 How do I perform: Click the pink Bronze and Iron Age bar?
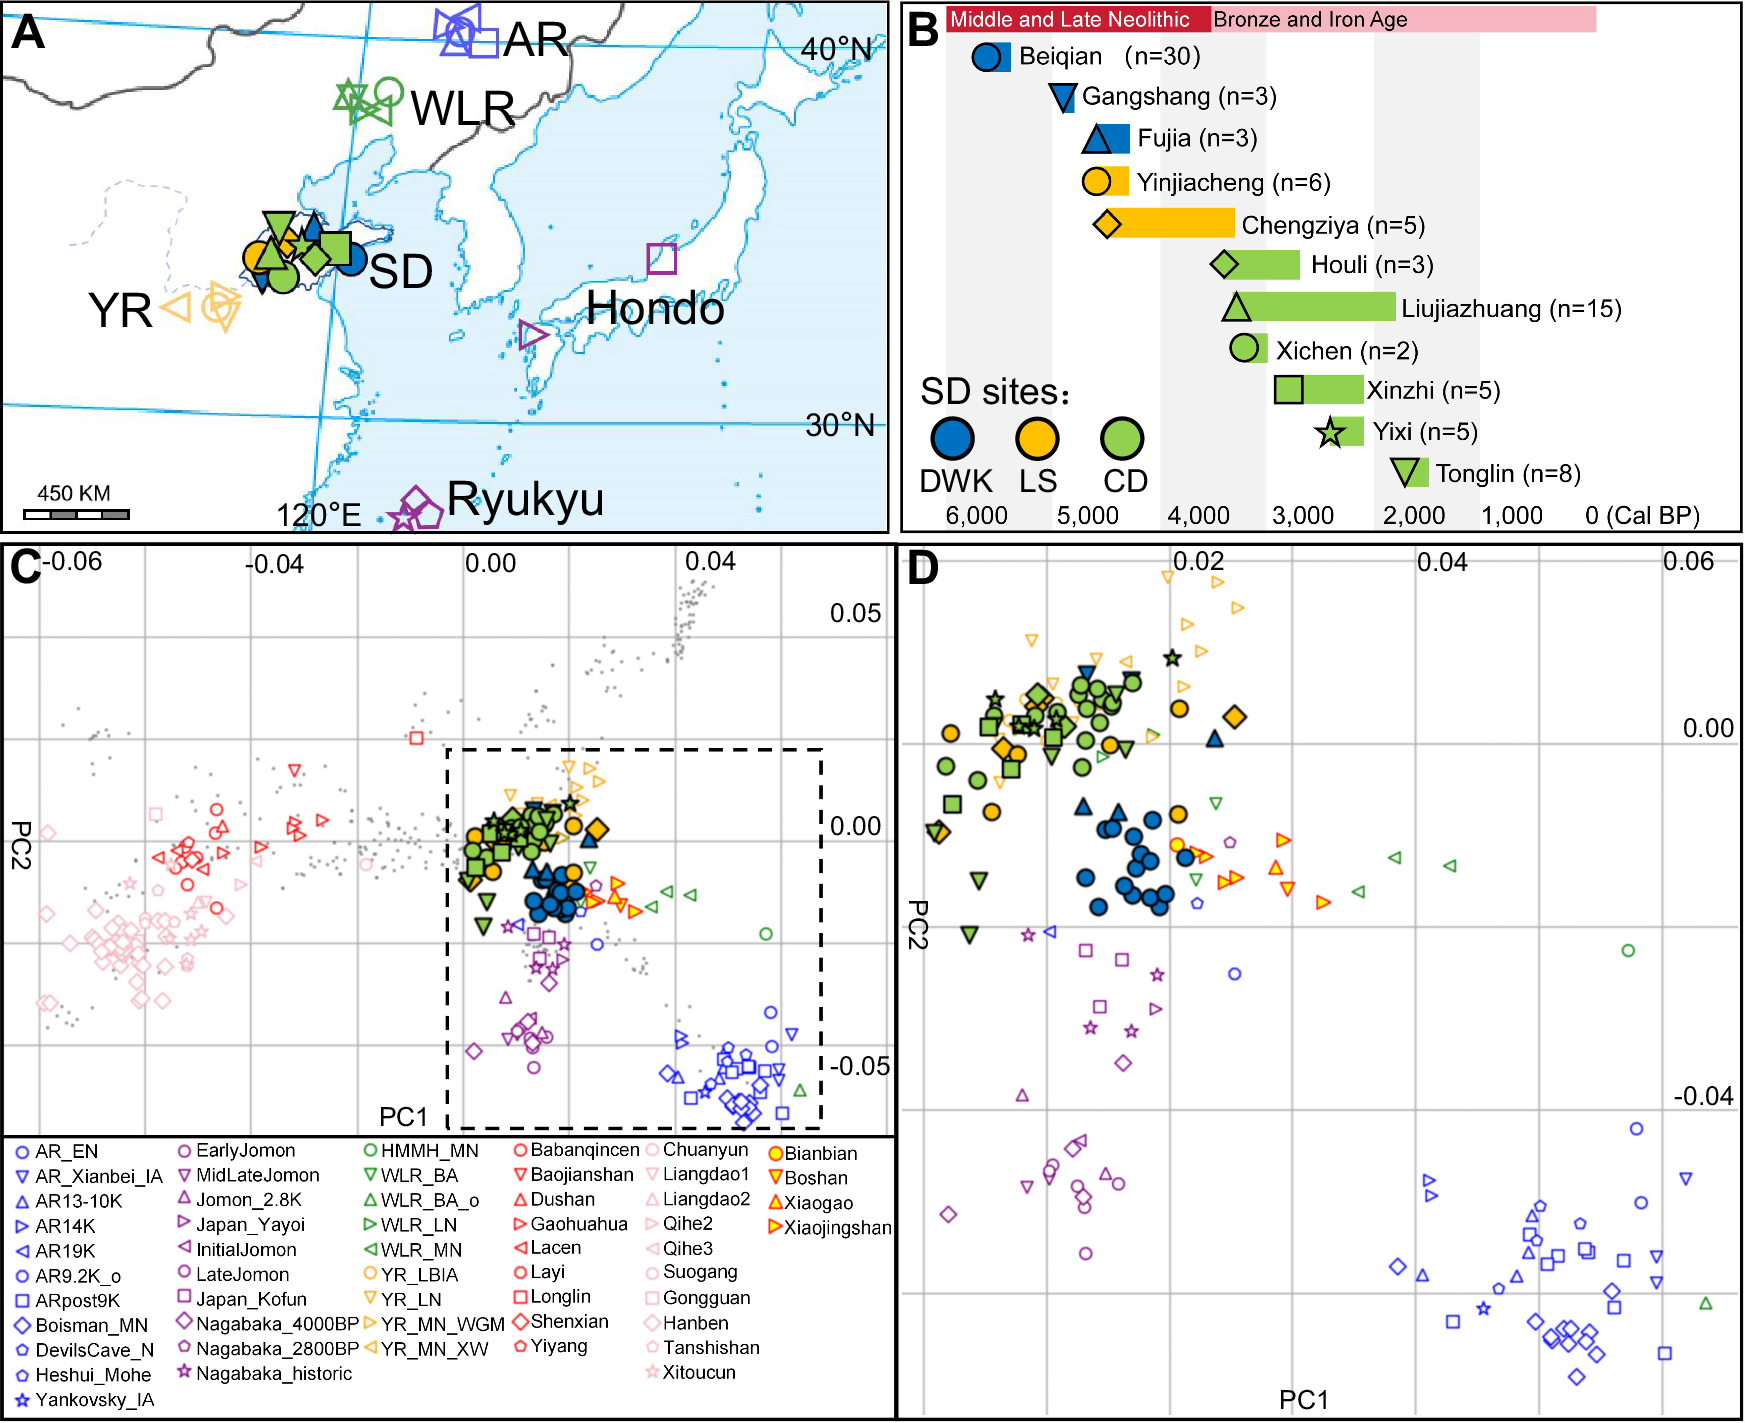tap(1404, 19)
